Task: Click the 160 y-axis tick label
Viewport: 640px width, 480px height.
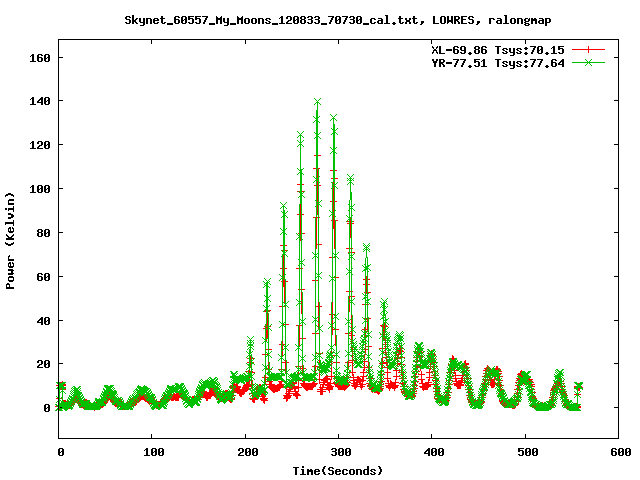Action: point(40,58)
